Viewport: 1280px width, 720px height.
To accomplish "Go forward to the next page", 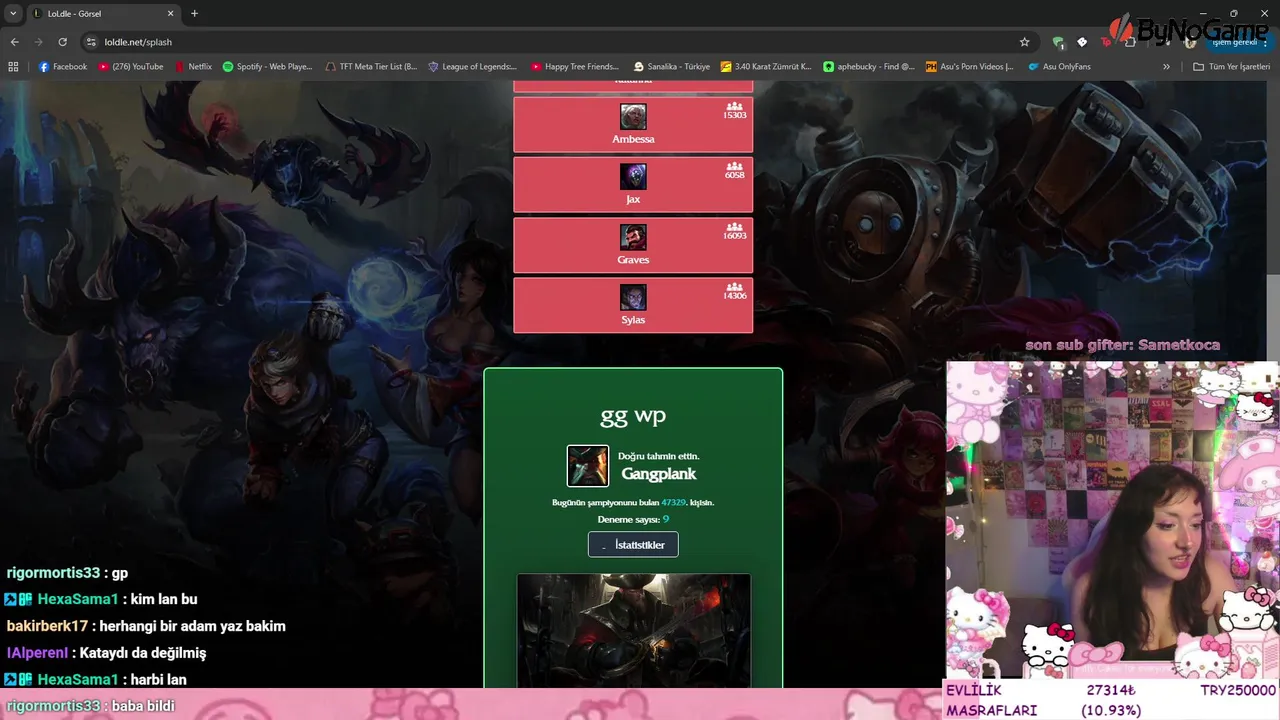I will point(38,42).
